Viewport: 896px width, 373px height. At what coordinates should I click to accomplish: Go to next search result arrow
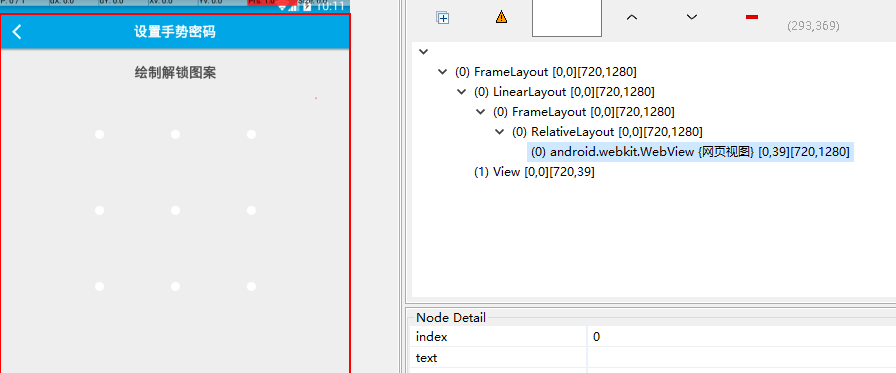(691, 18)
